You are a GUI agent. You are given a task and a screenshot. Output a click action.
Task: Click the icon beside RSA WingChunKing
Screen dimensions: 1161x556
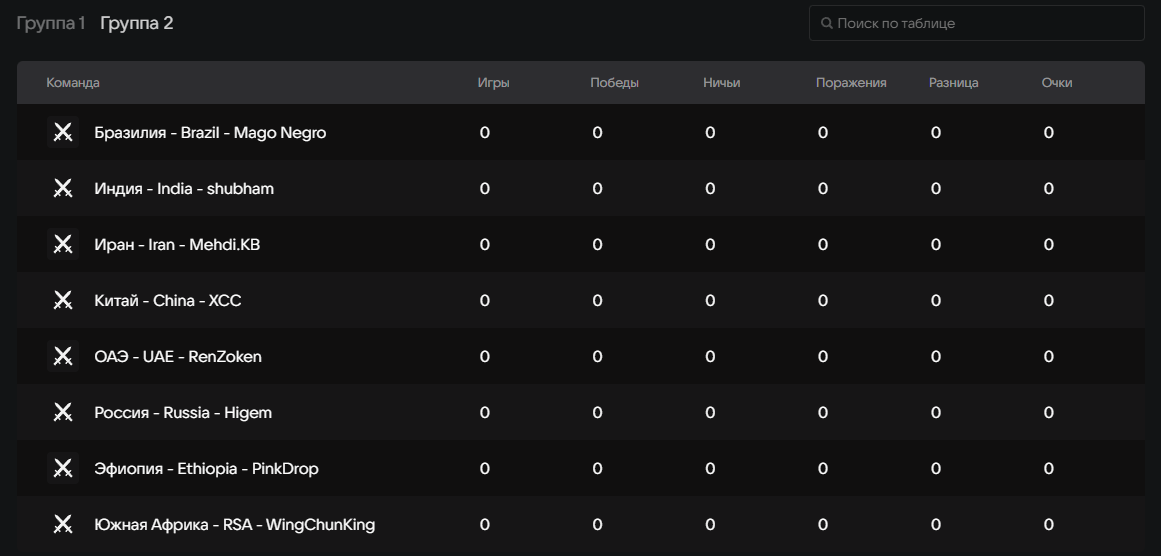(63, 525)
